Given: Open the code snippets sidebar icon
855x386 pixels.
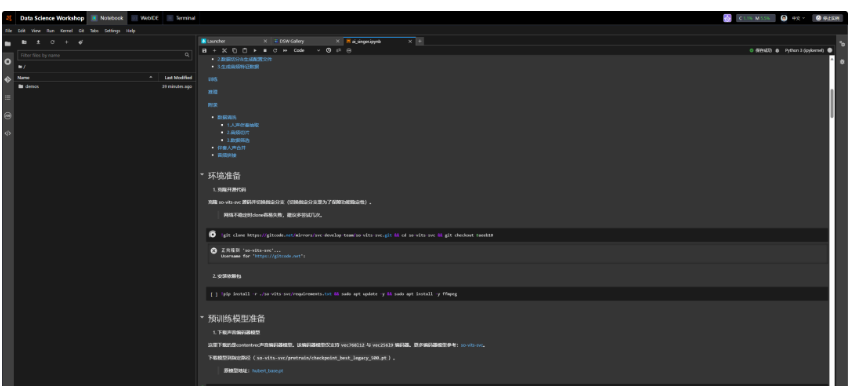Looking at the screenshot, I should tap(8, 133).
